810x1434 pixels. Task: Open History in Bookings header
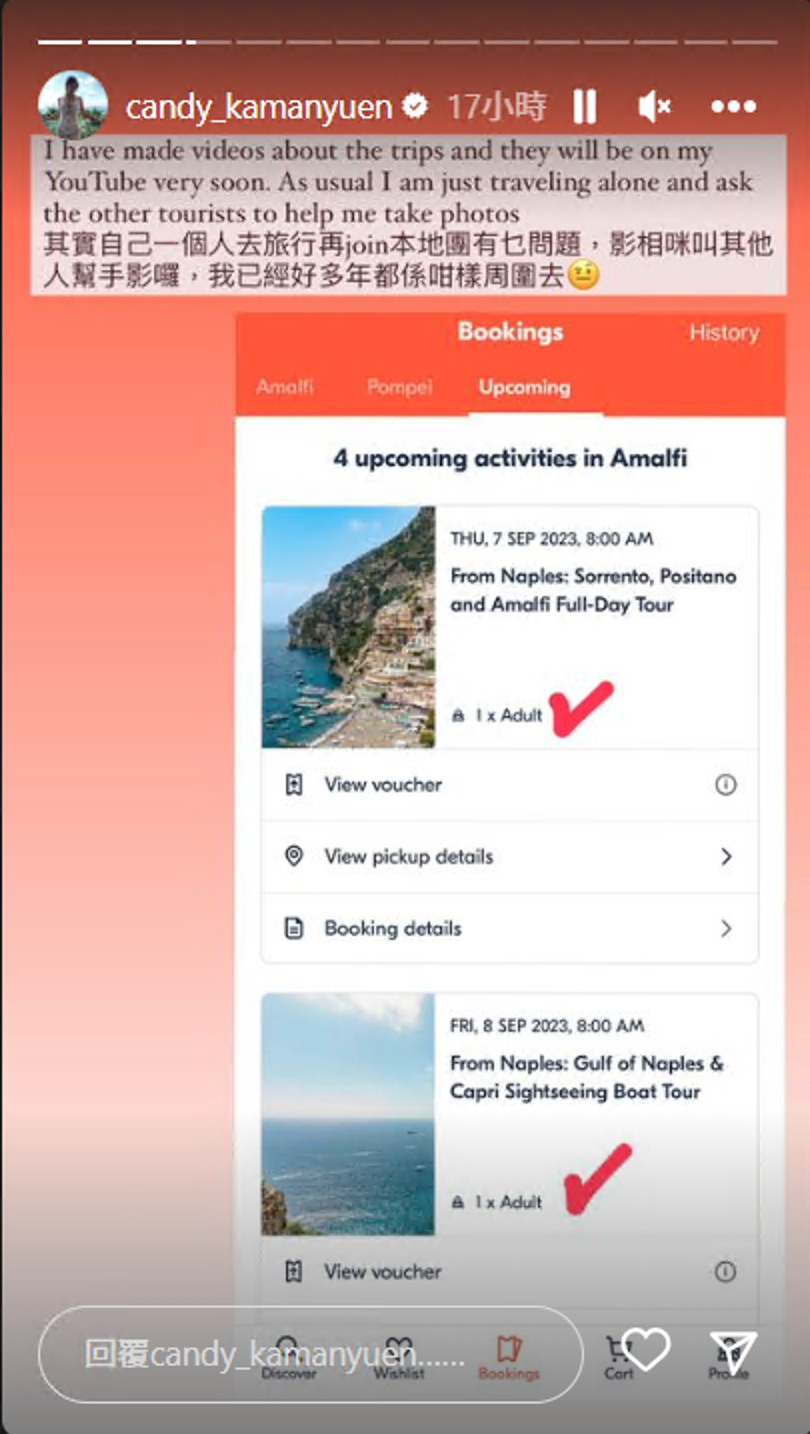724,333
